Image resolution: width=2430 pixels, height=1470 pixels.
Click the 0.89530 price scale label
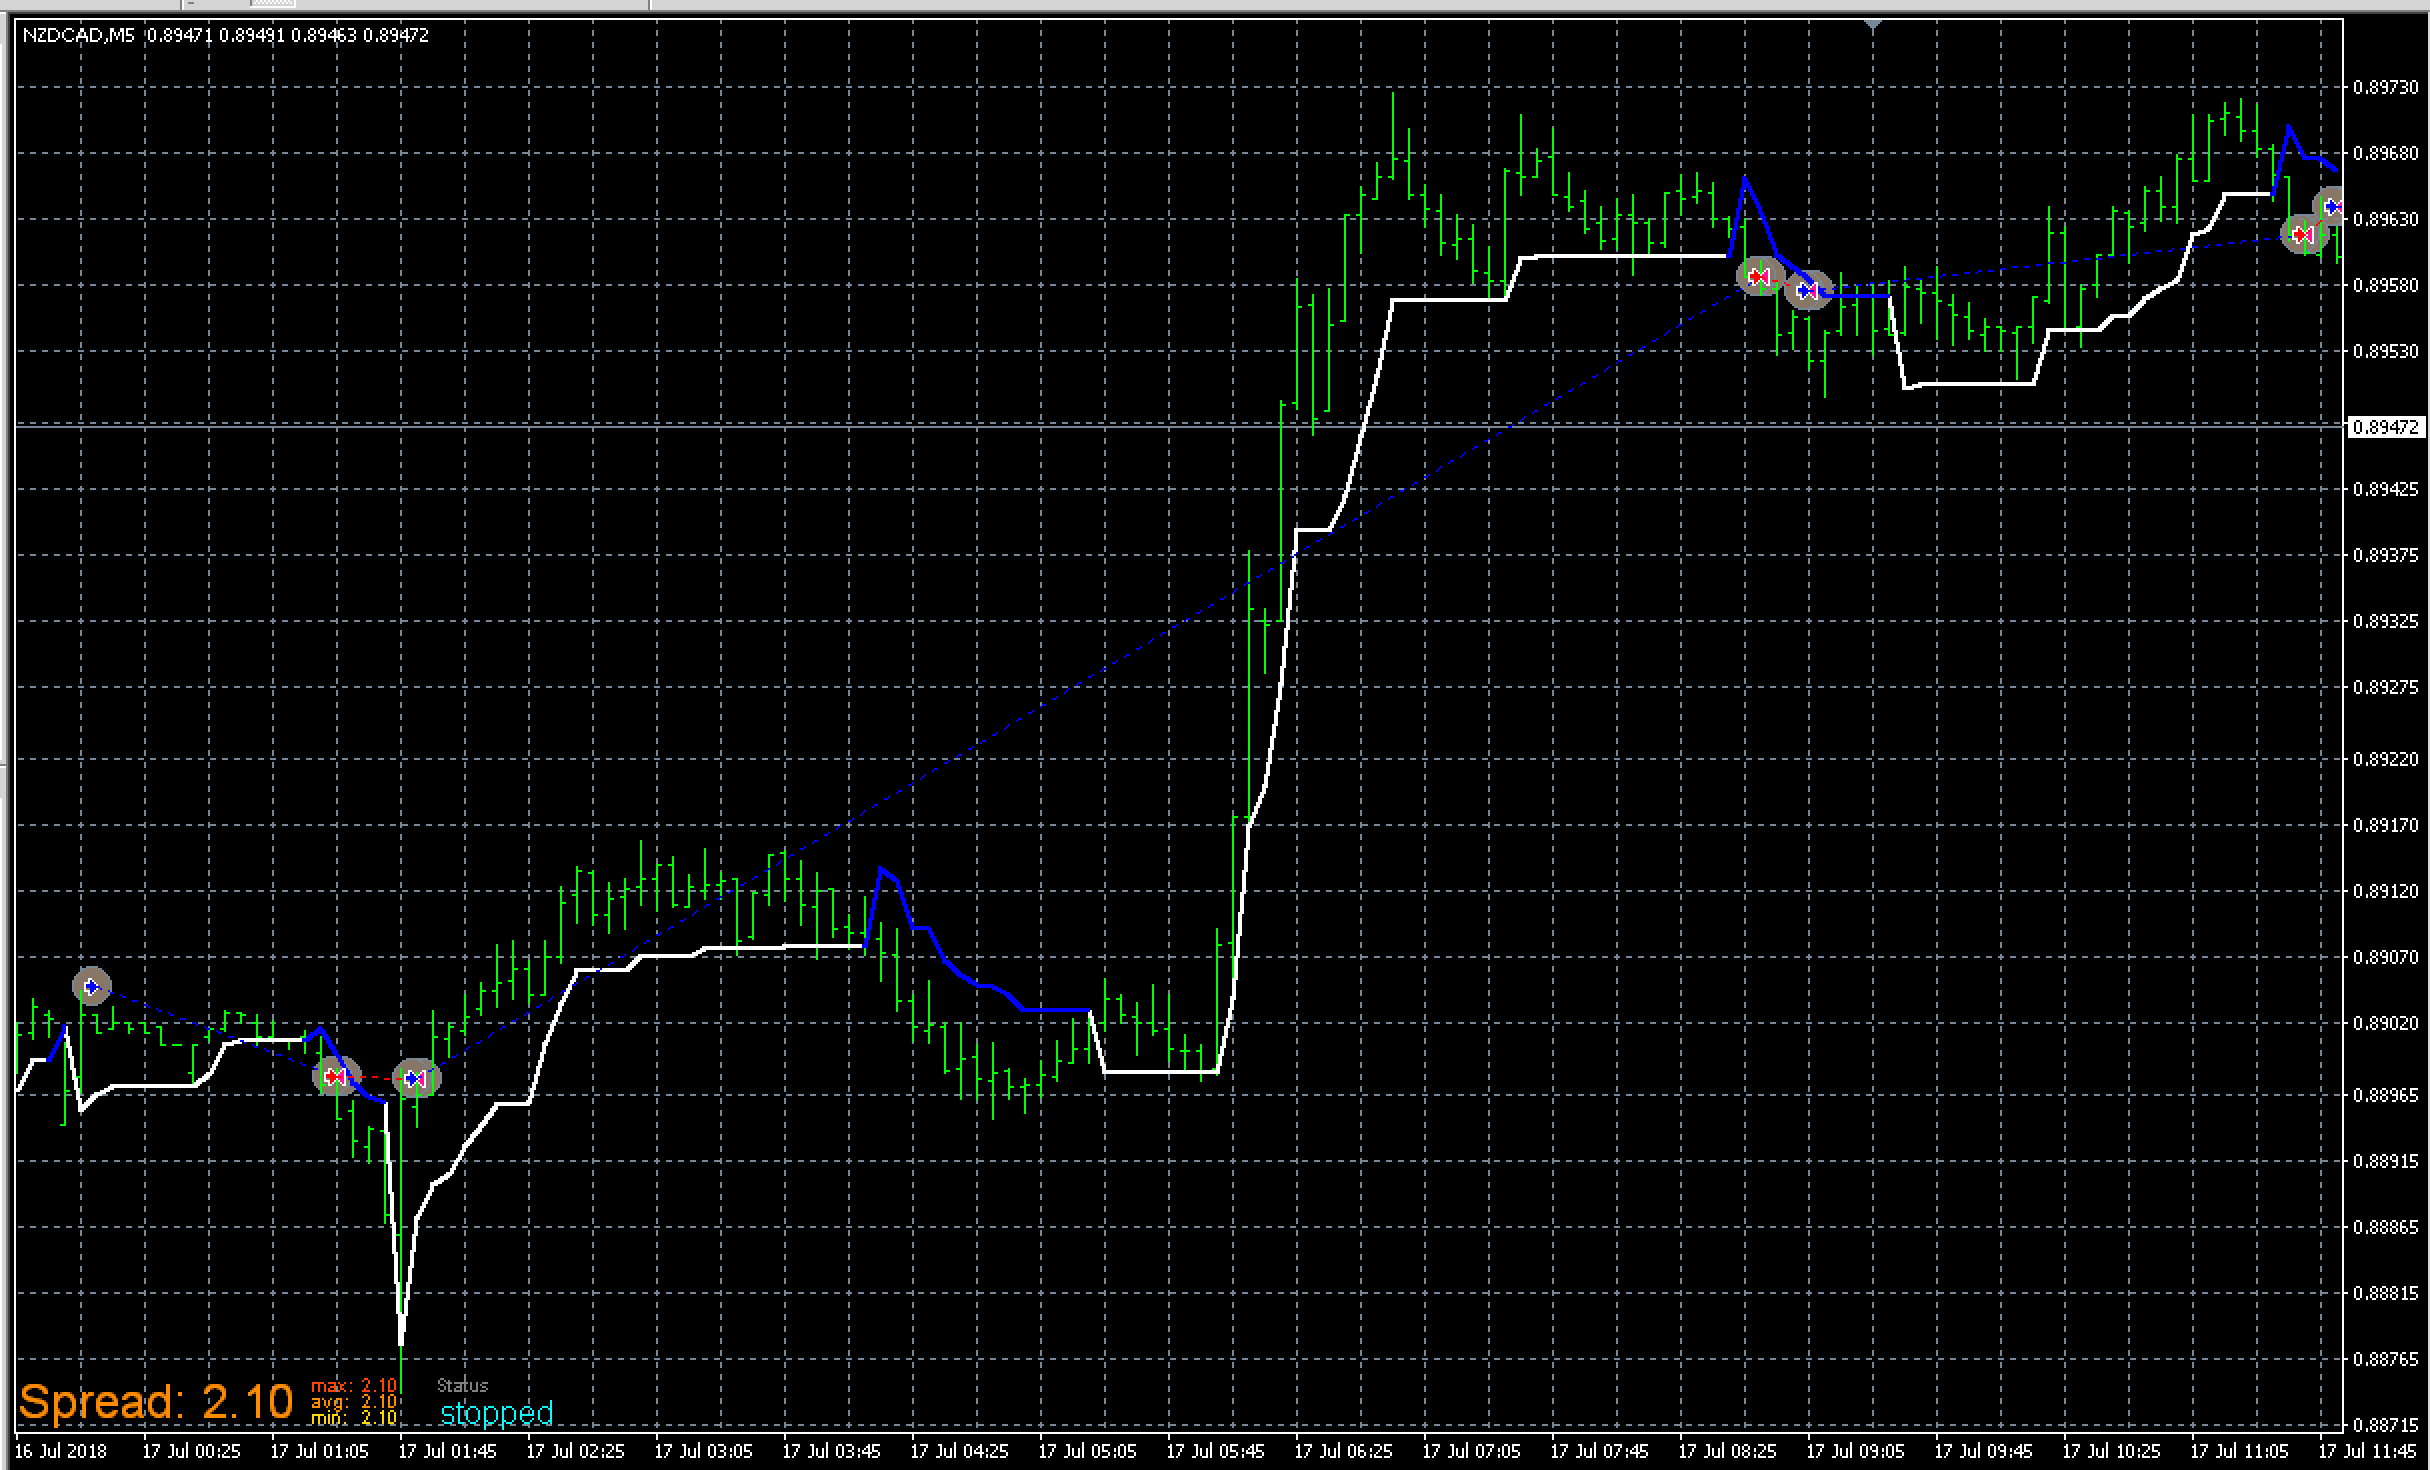pyautogui.click(x=2385, y=351)
